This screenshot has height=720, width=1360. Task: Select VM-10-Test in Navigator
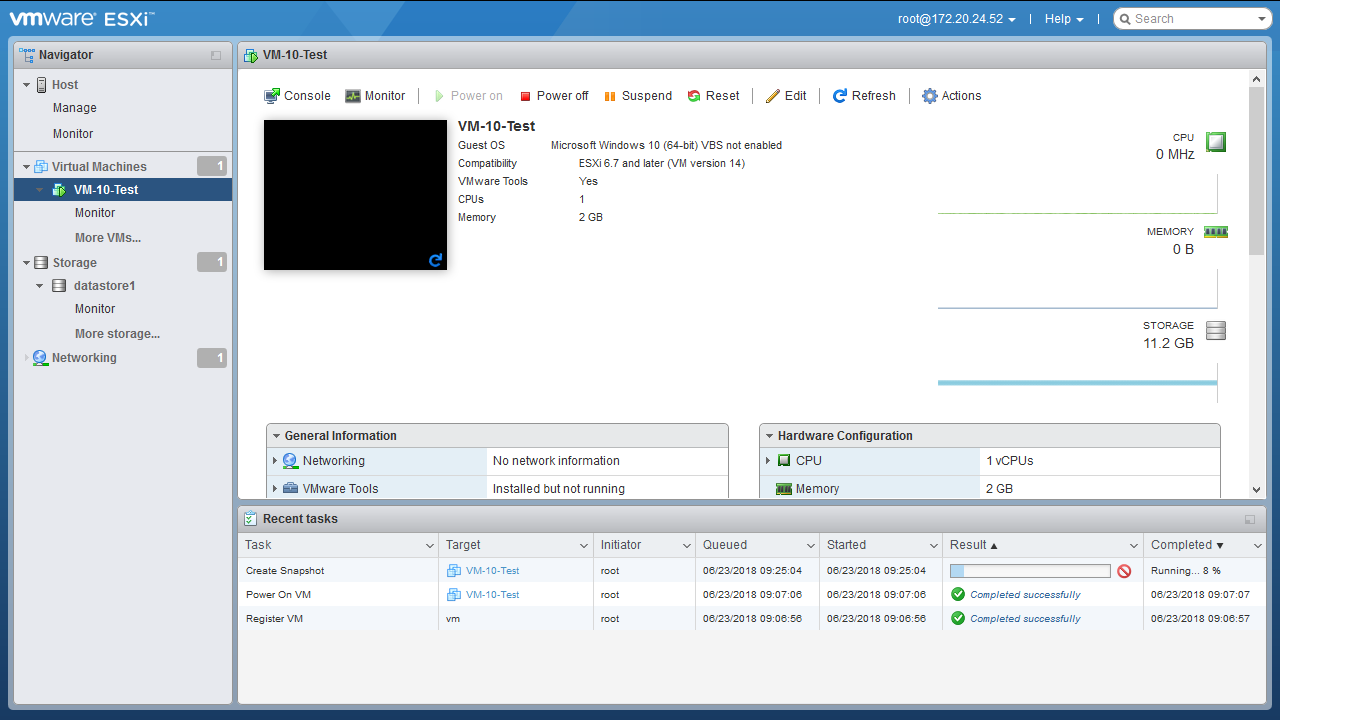point(123,190)
